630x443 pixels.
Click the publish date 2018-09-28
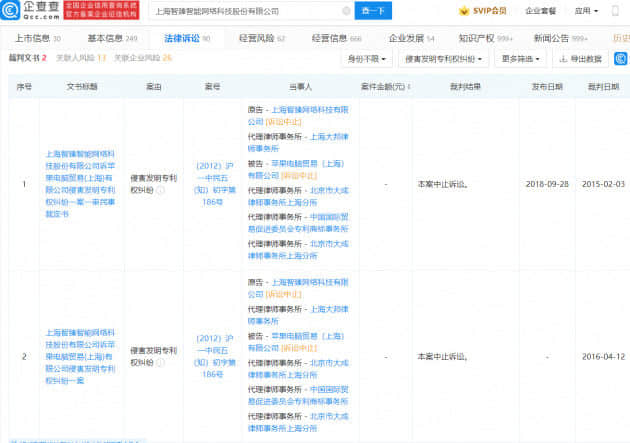click(x=547, y=184)
